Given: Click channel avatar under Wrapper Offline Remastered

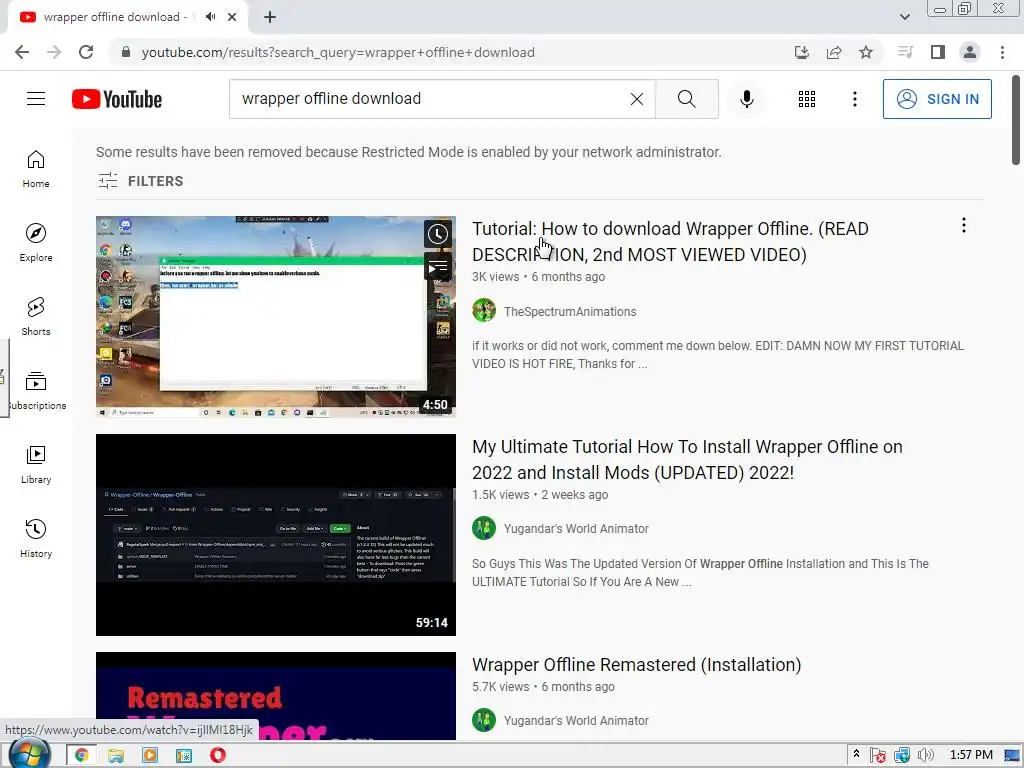Looking at the screenshot, I should click(484, 720).
